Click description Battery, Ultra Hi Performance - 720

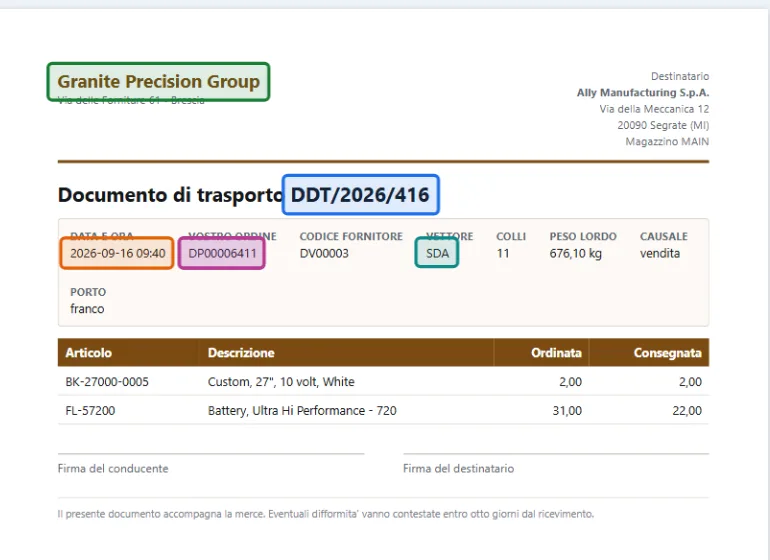point(302,411)
